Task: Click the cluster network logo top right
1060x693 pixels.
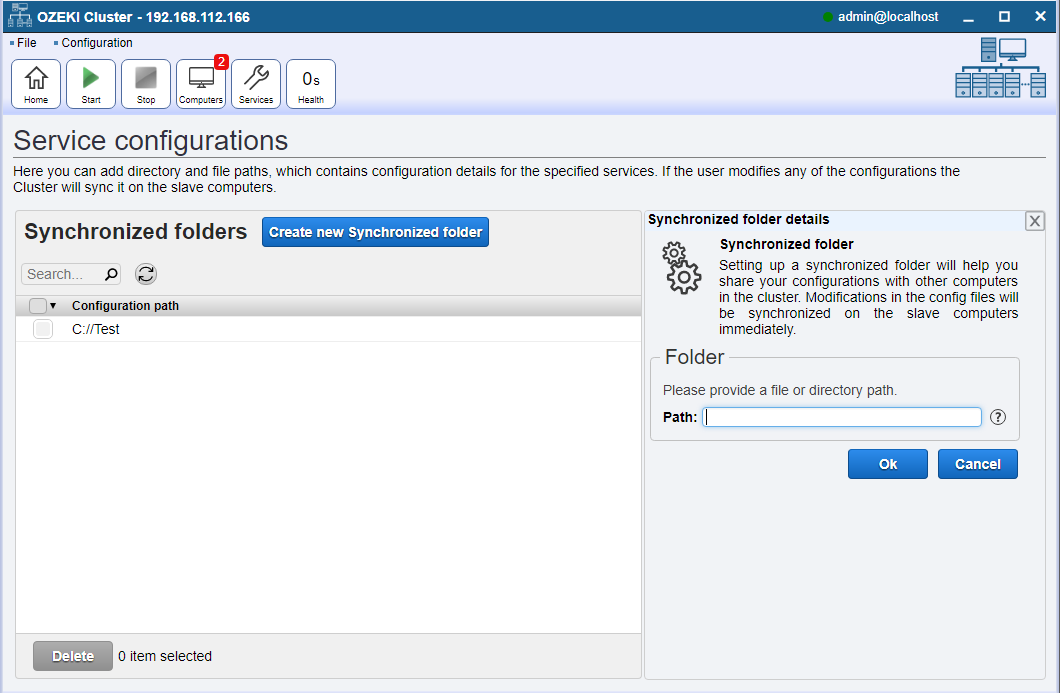Action: tap(1001, 68)
